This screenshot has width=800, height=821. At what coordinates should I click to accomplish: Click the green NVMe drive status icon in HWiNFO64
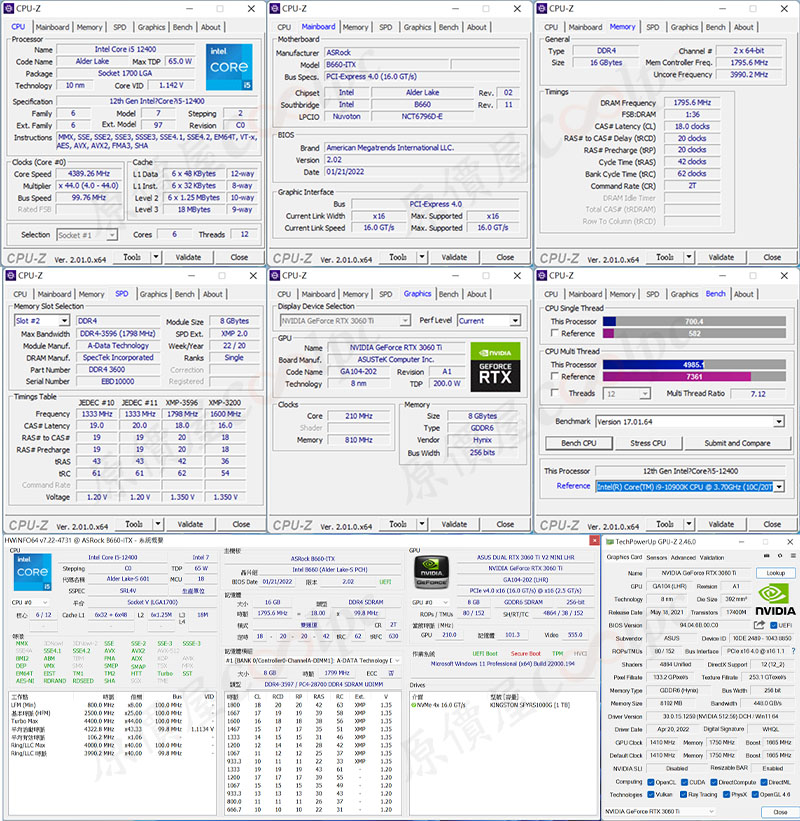pyautogui.click(x=414, y=705)
